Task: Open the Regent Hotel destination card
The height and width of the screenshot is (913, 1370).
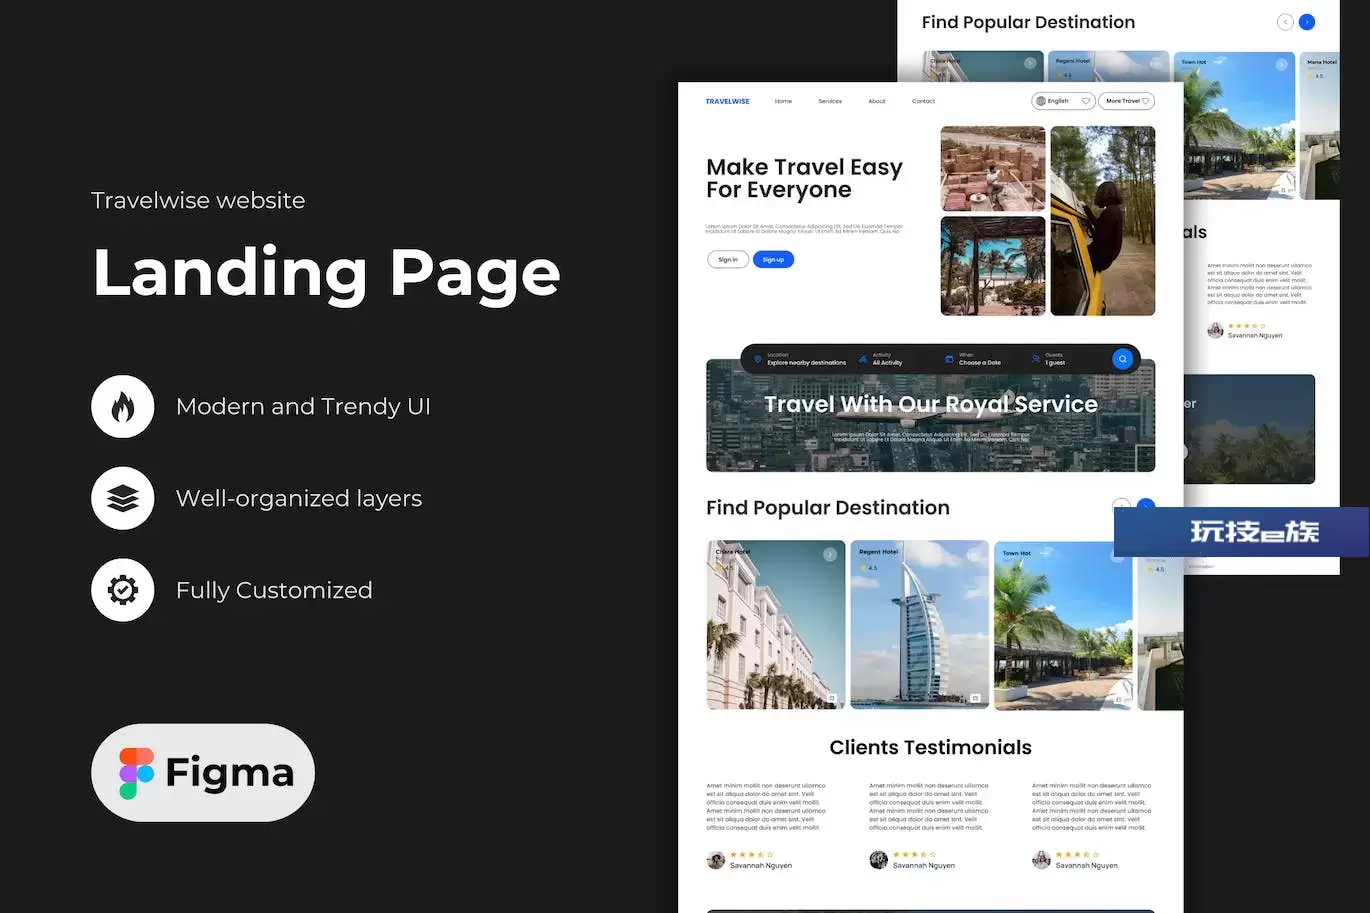Action: [920, 625]
